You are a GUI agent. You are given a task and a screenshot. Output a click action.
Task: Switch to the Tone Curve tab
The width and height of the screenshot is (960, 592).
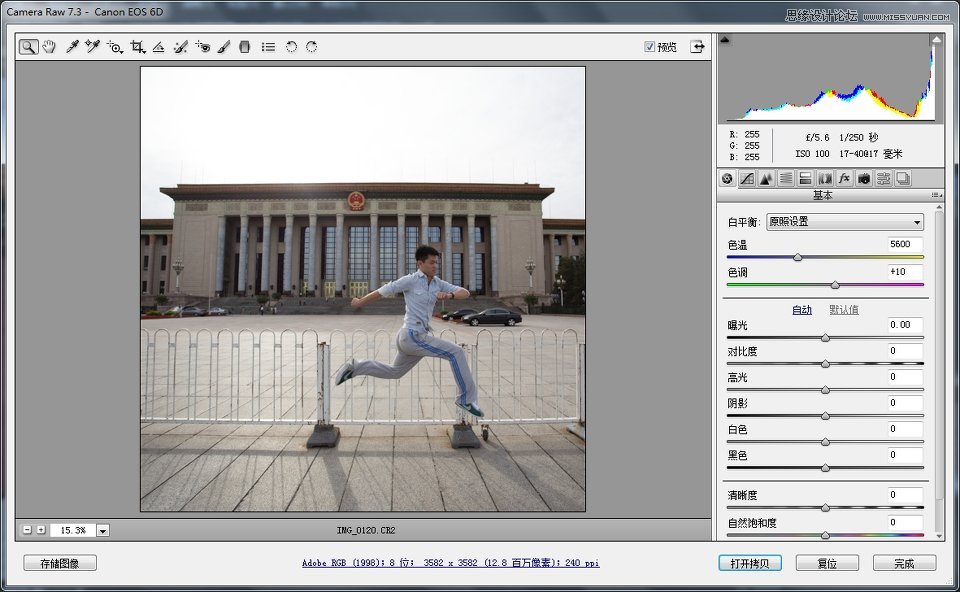click(746, 179)
